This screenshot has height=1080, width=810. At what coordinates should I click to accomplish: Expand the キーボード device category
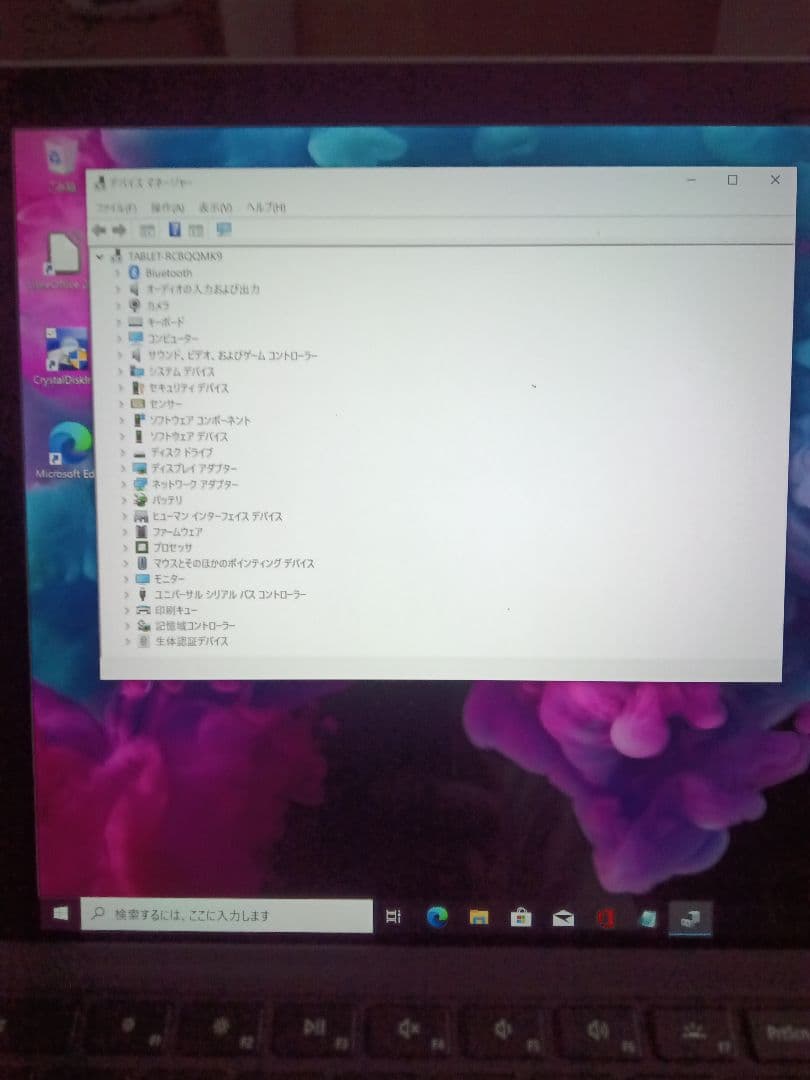point(117,322)
